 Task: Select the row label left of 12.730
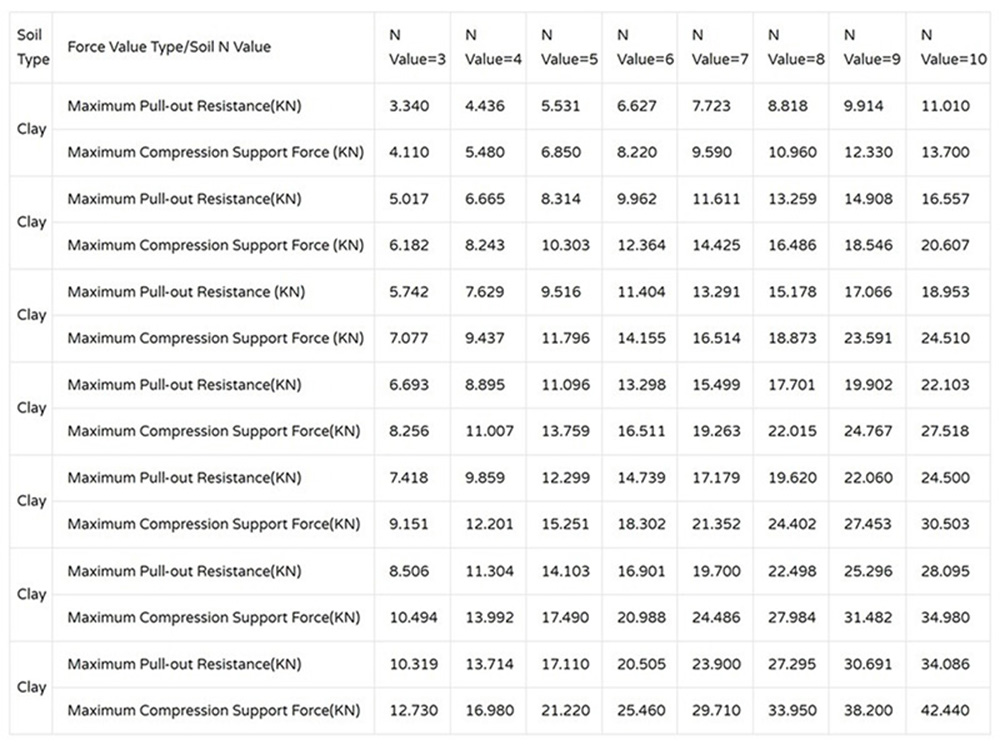[x=214, y=710]
